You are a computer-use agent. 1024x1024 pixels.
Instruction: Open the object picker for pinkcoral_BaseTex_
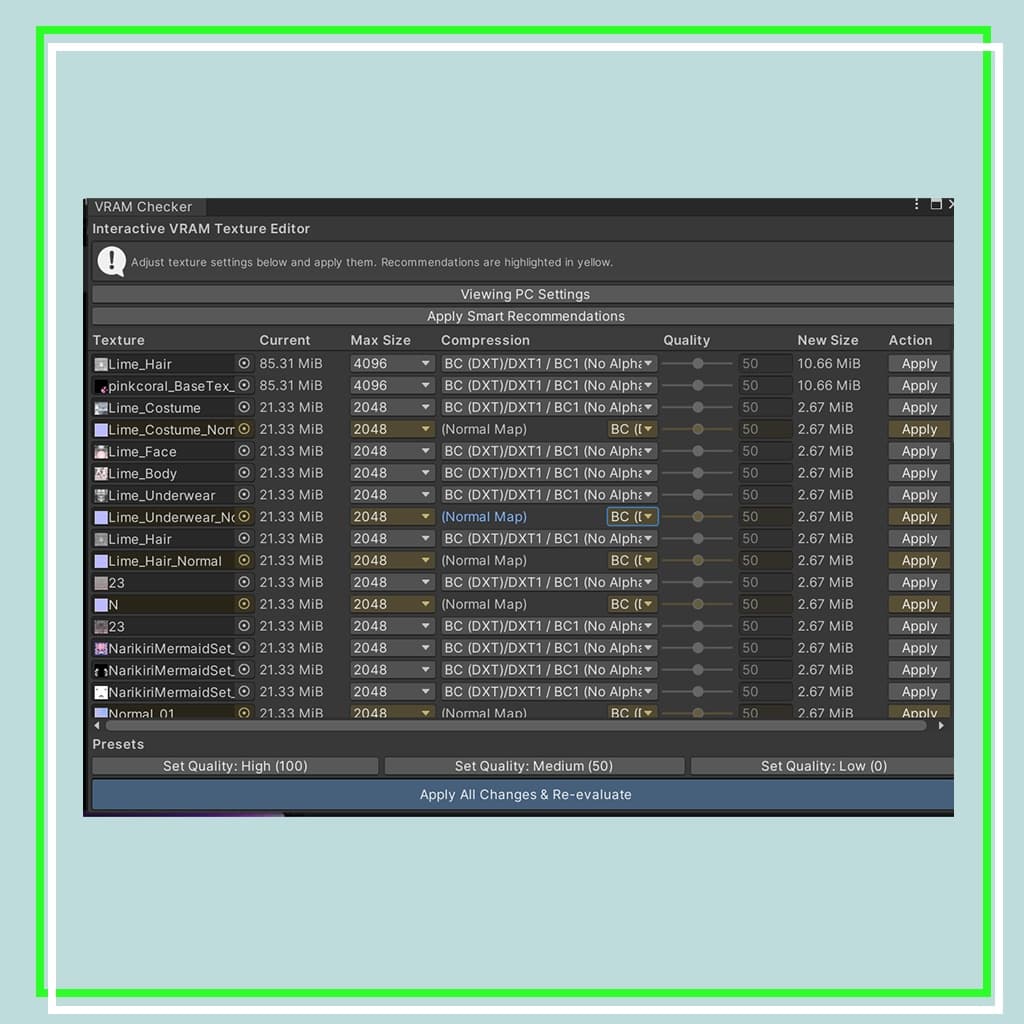pos(244,385)
